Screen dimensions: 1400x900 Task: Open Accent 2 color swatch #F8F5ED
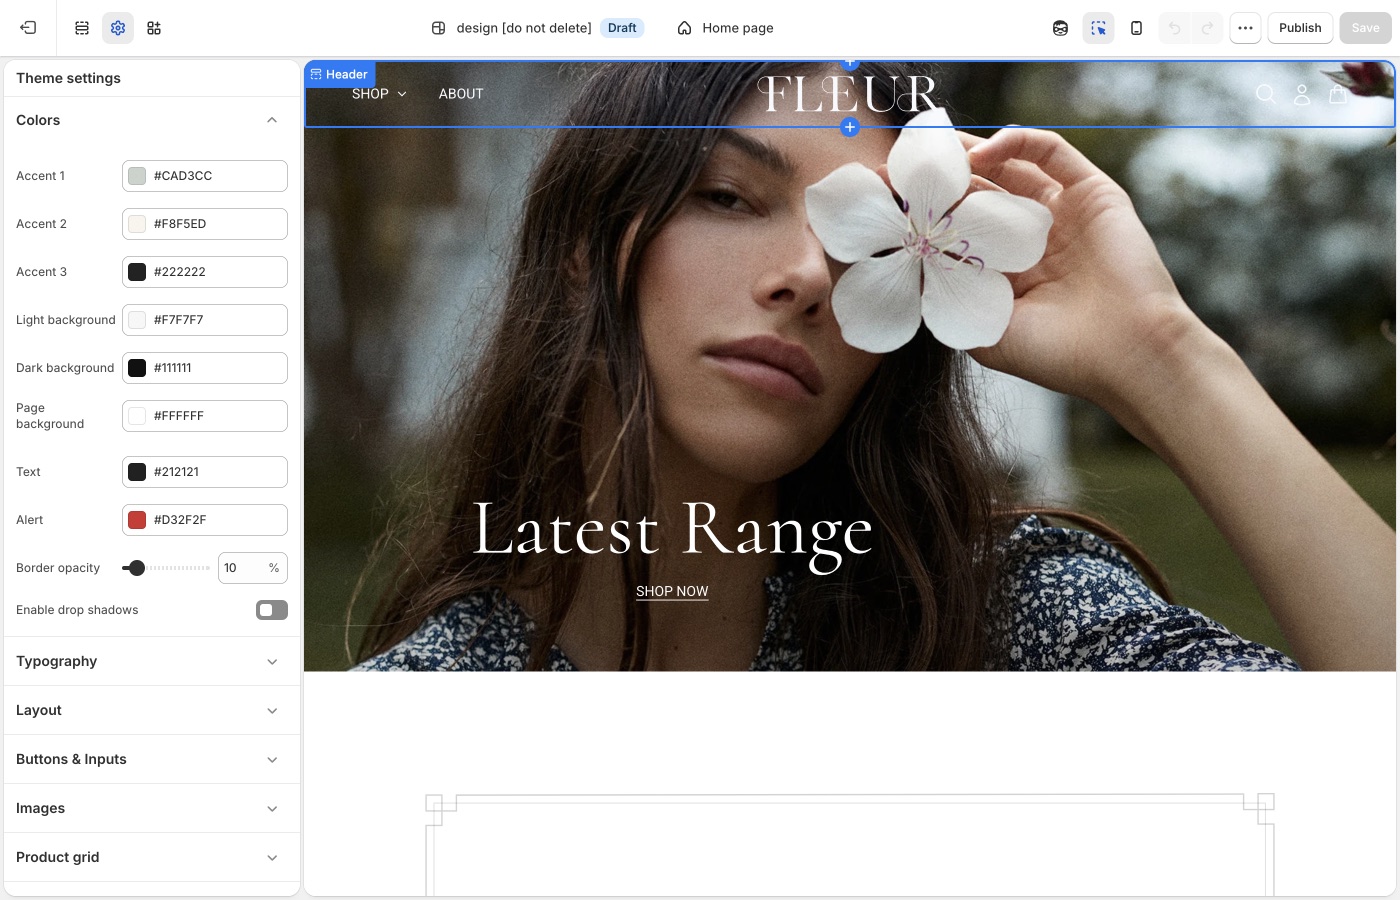click(137, 224)
